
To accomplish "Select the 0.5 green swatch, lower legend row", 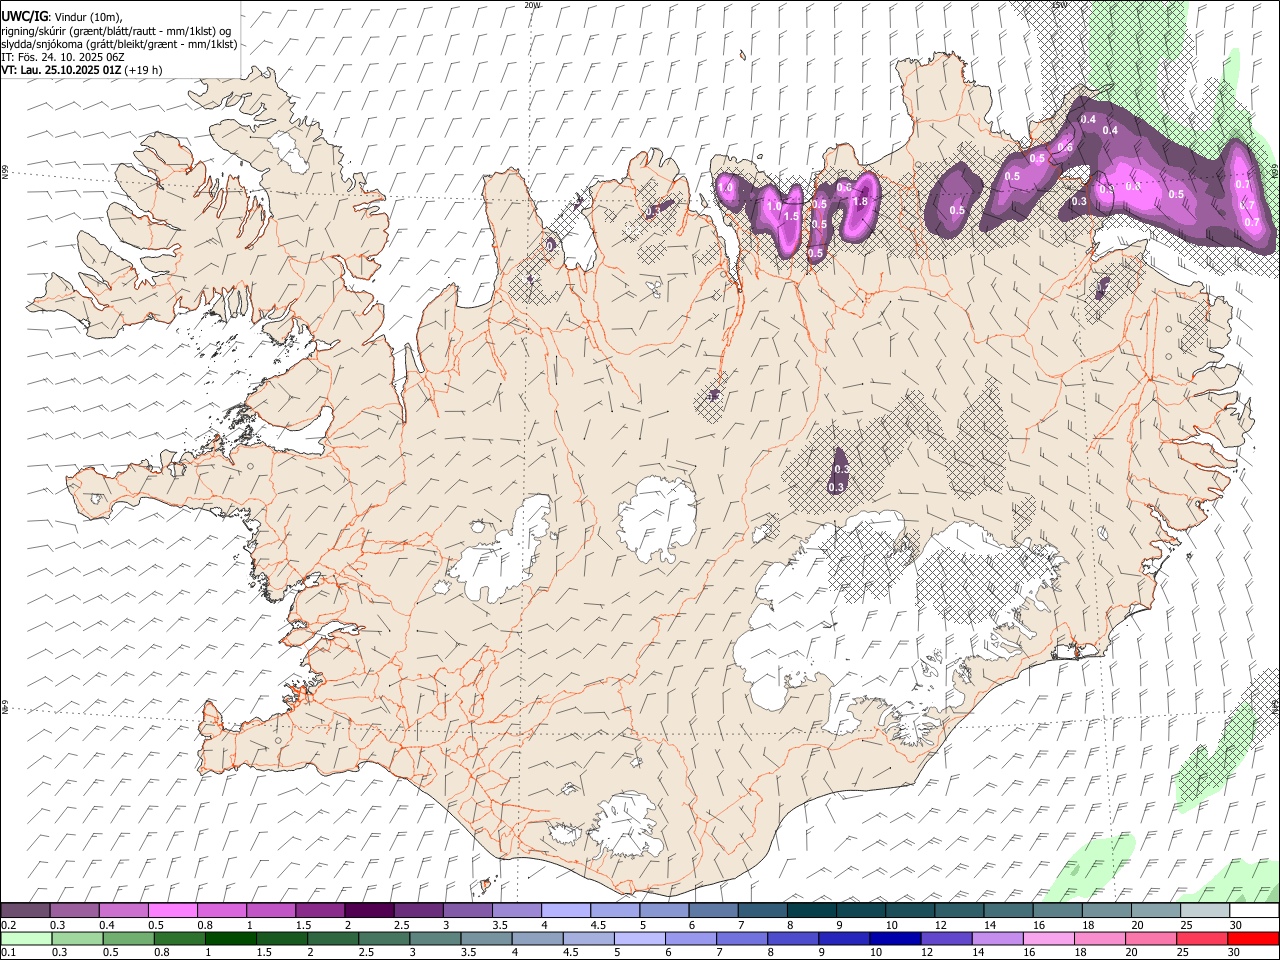I will 128,938.
